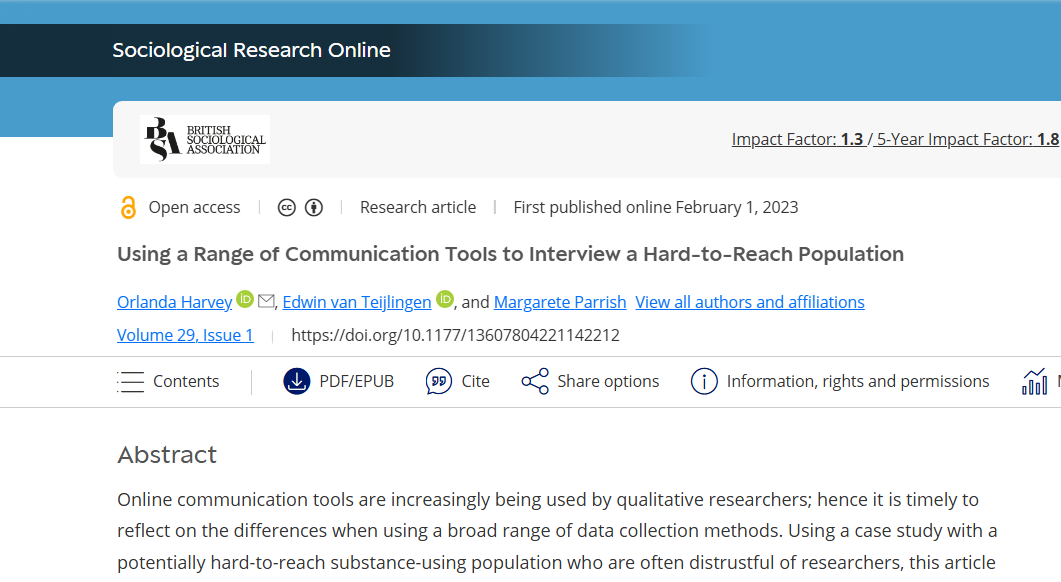Click the Sociological Research Online journal title
Screen dimensions: 1061x582
[x=252, y=50]
